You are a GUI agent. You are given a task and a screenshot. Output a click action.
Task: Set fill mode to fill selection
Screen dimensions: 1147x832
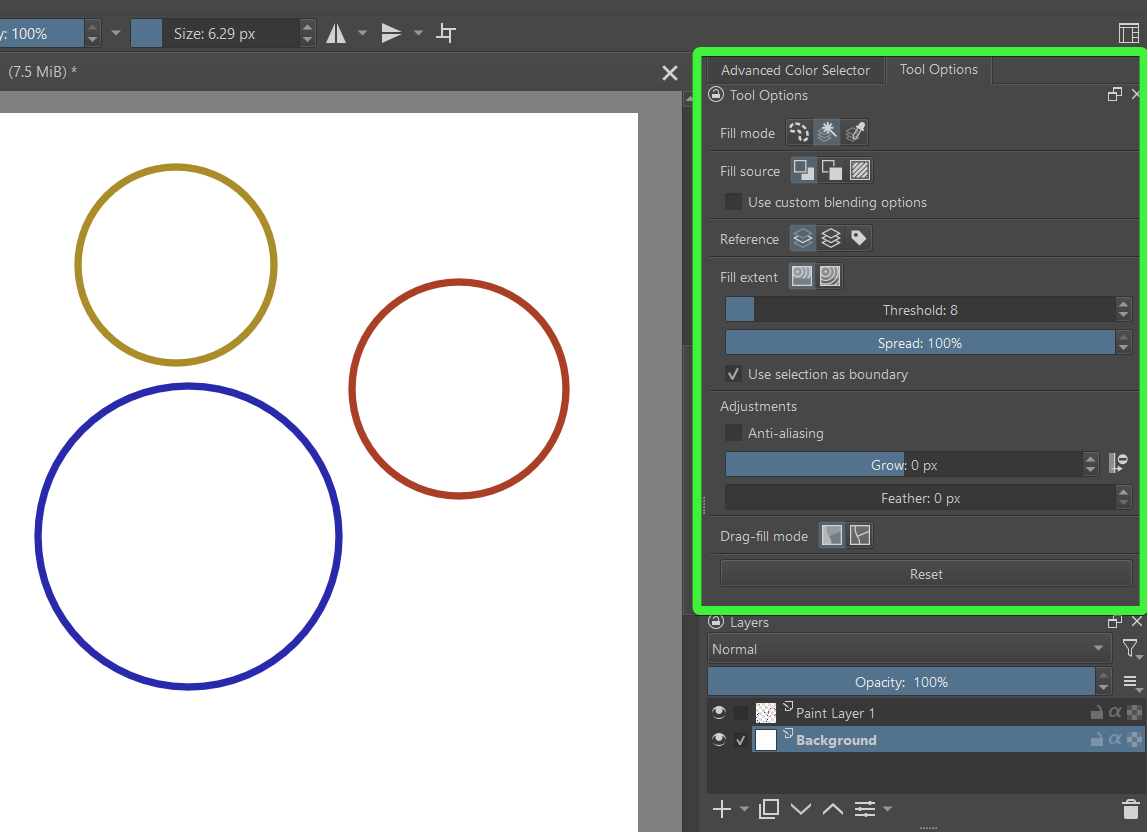click(x=799, y=133)
